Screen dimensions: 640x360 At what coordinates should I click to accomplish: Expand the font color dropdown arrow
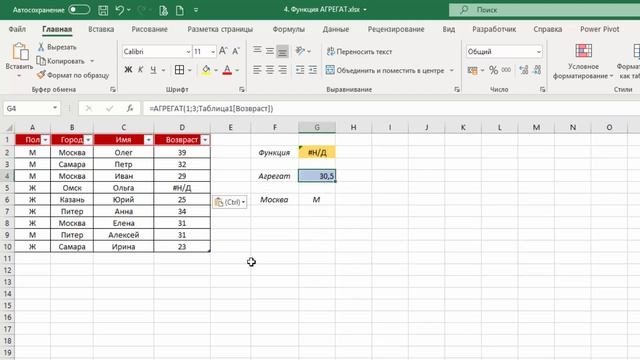point(237,70)
